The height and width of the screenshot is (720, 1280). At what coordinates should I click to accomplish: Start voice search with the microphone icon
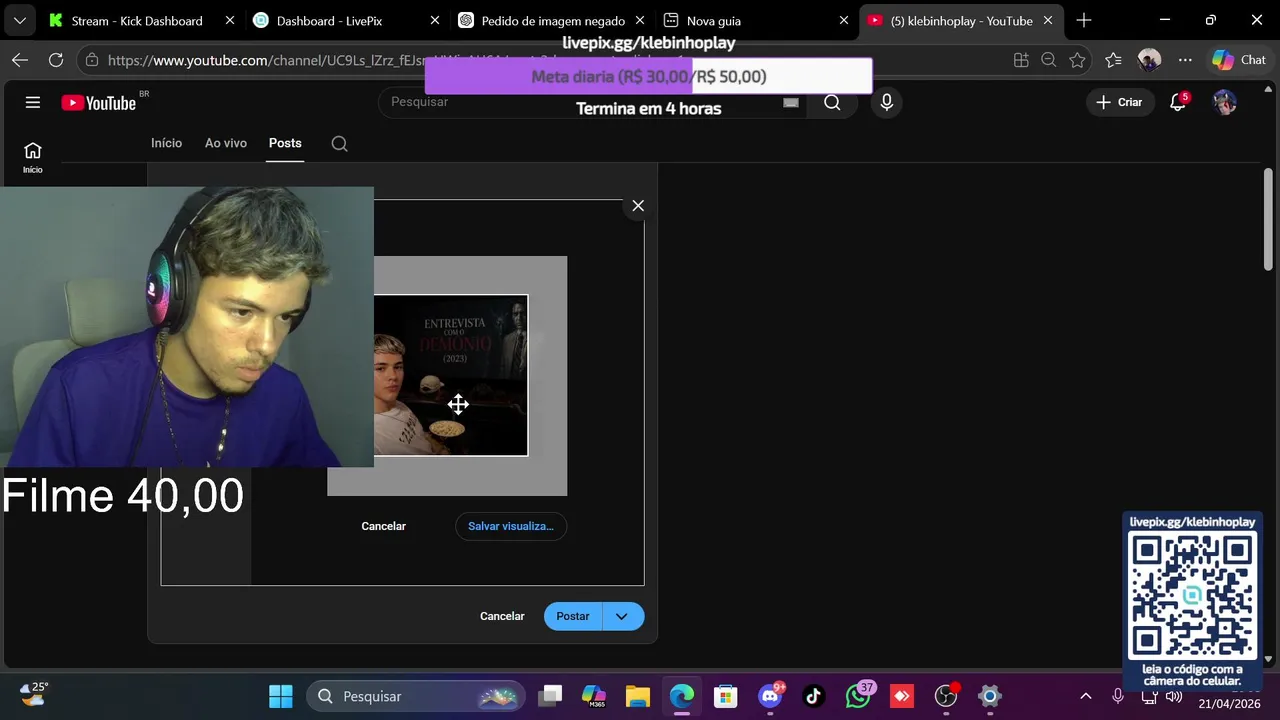886,102
